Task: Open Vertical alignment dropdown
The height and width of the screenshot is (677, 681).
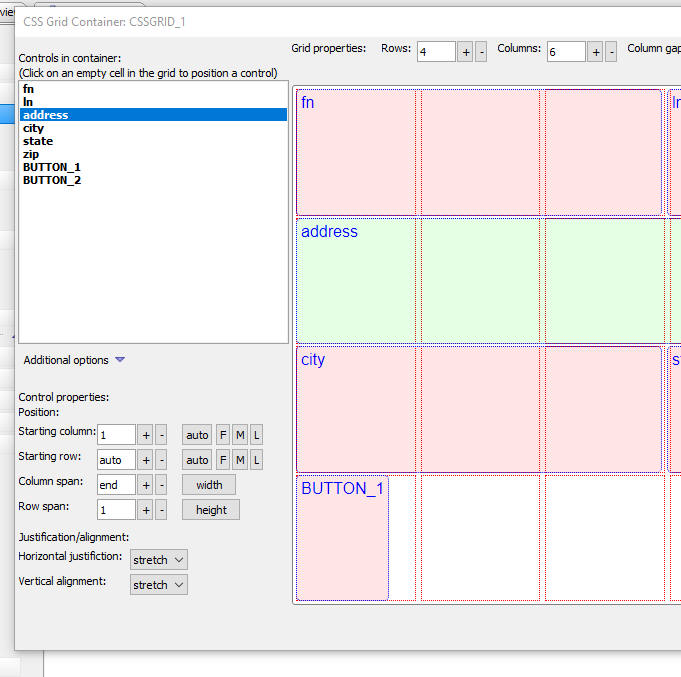Action: click(159, 585)
